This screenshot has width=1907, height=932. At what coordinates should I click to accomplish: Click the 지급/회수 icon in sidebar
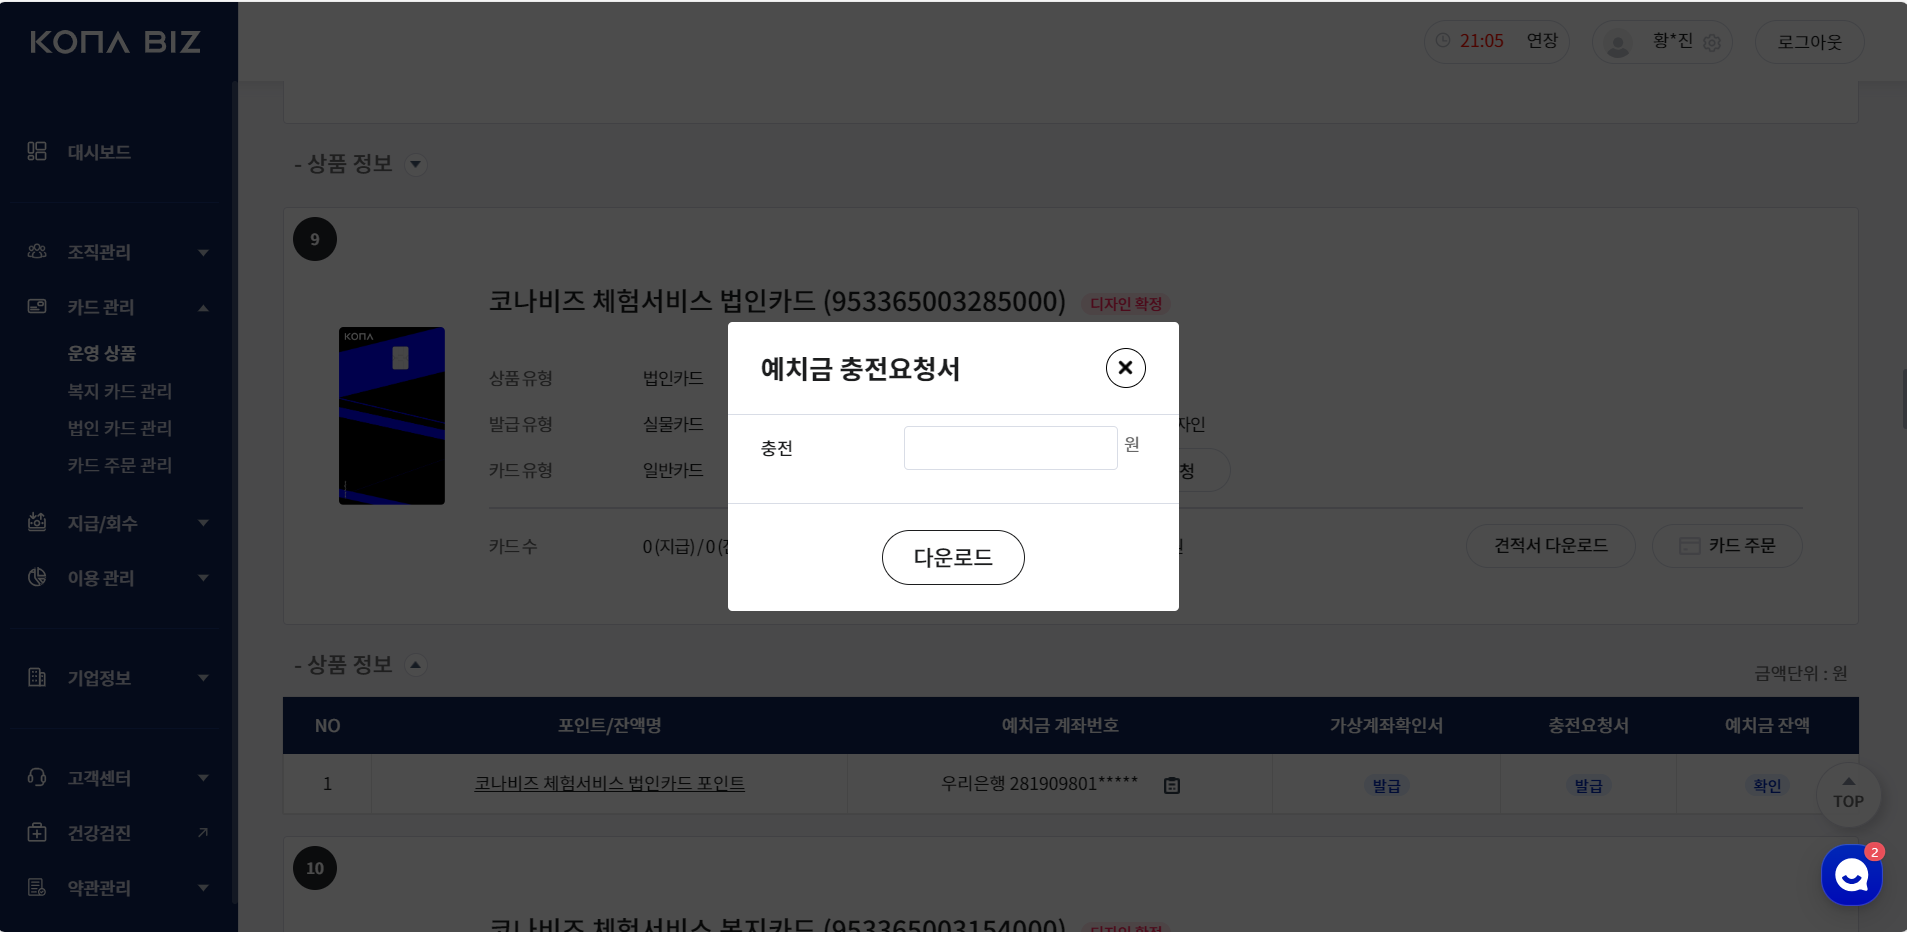coord(37,522)
